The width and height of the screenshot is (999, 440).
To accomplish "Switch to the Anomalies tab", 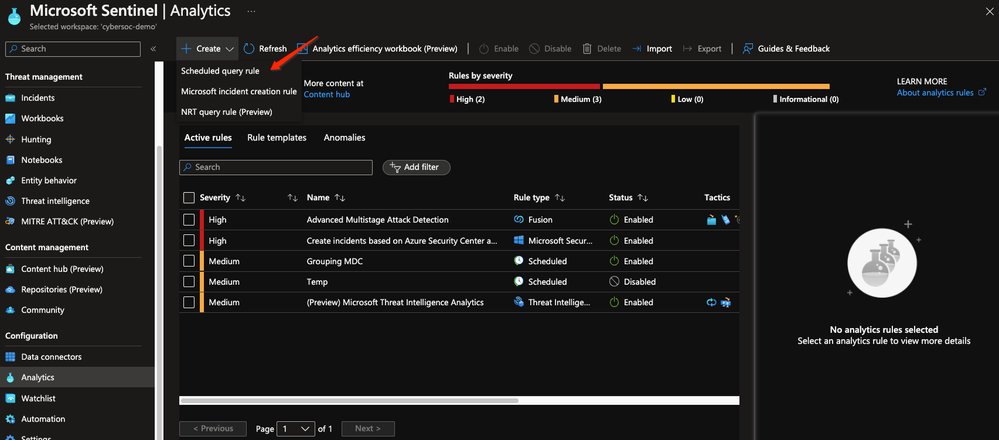I will (344, 138).
